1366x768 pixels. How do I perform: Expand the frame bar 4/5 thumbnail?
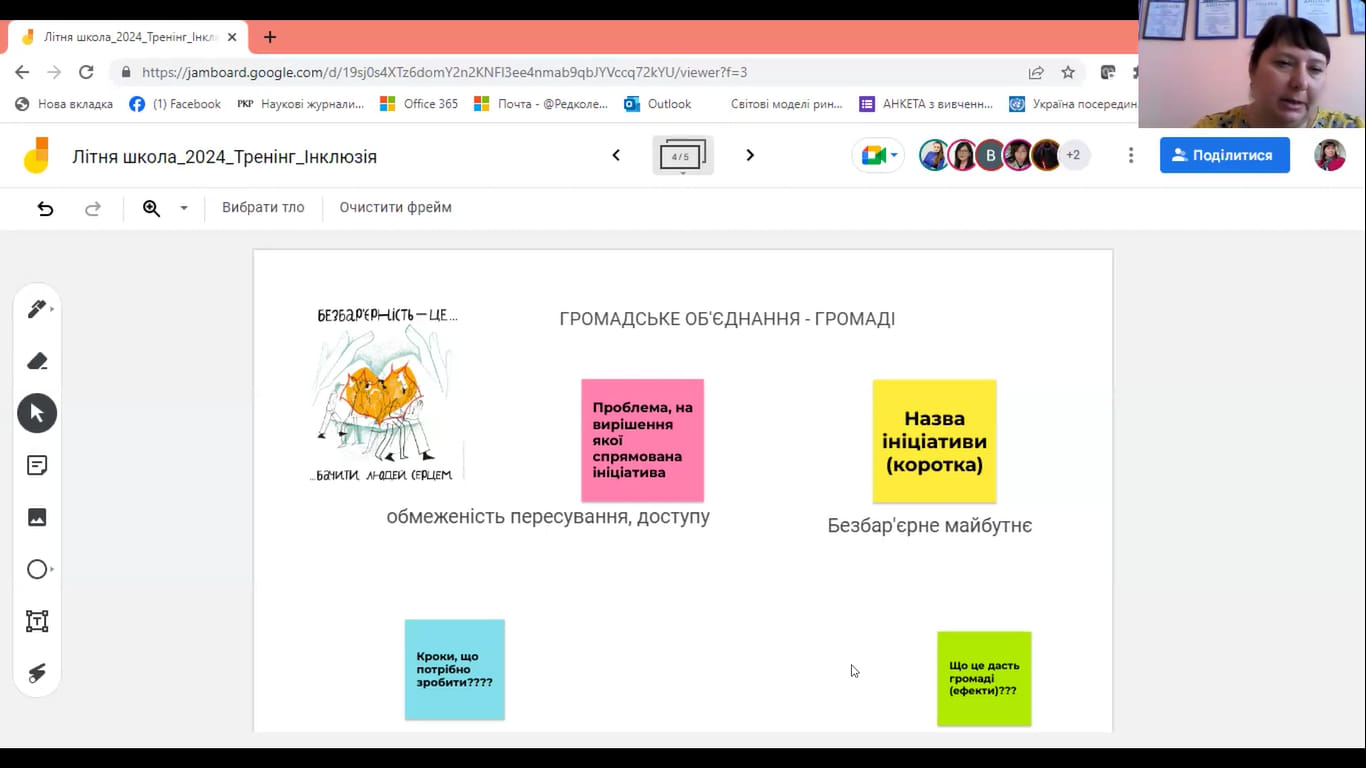pos(682,156)
